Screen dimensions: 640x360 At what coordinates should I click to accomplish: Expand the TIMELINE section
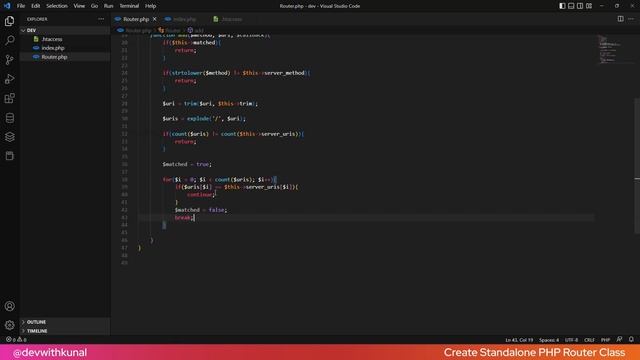click(x=64, y=331)
